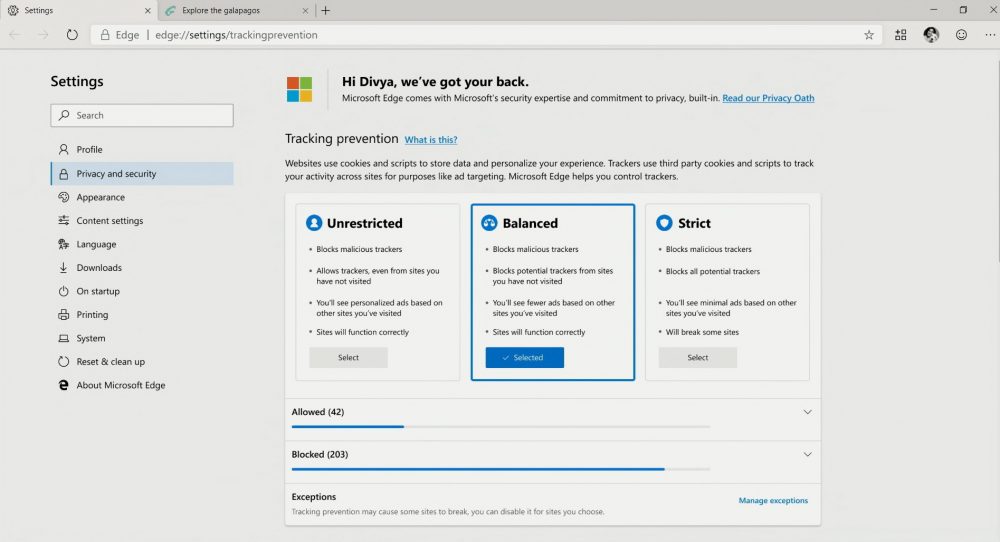This screenshot has width=1000, height=542.
Task: Open the three-dot Settings and more menu
Action: tap(988, 35)
